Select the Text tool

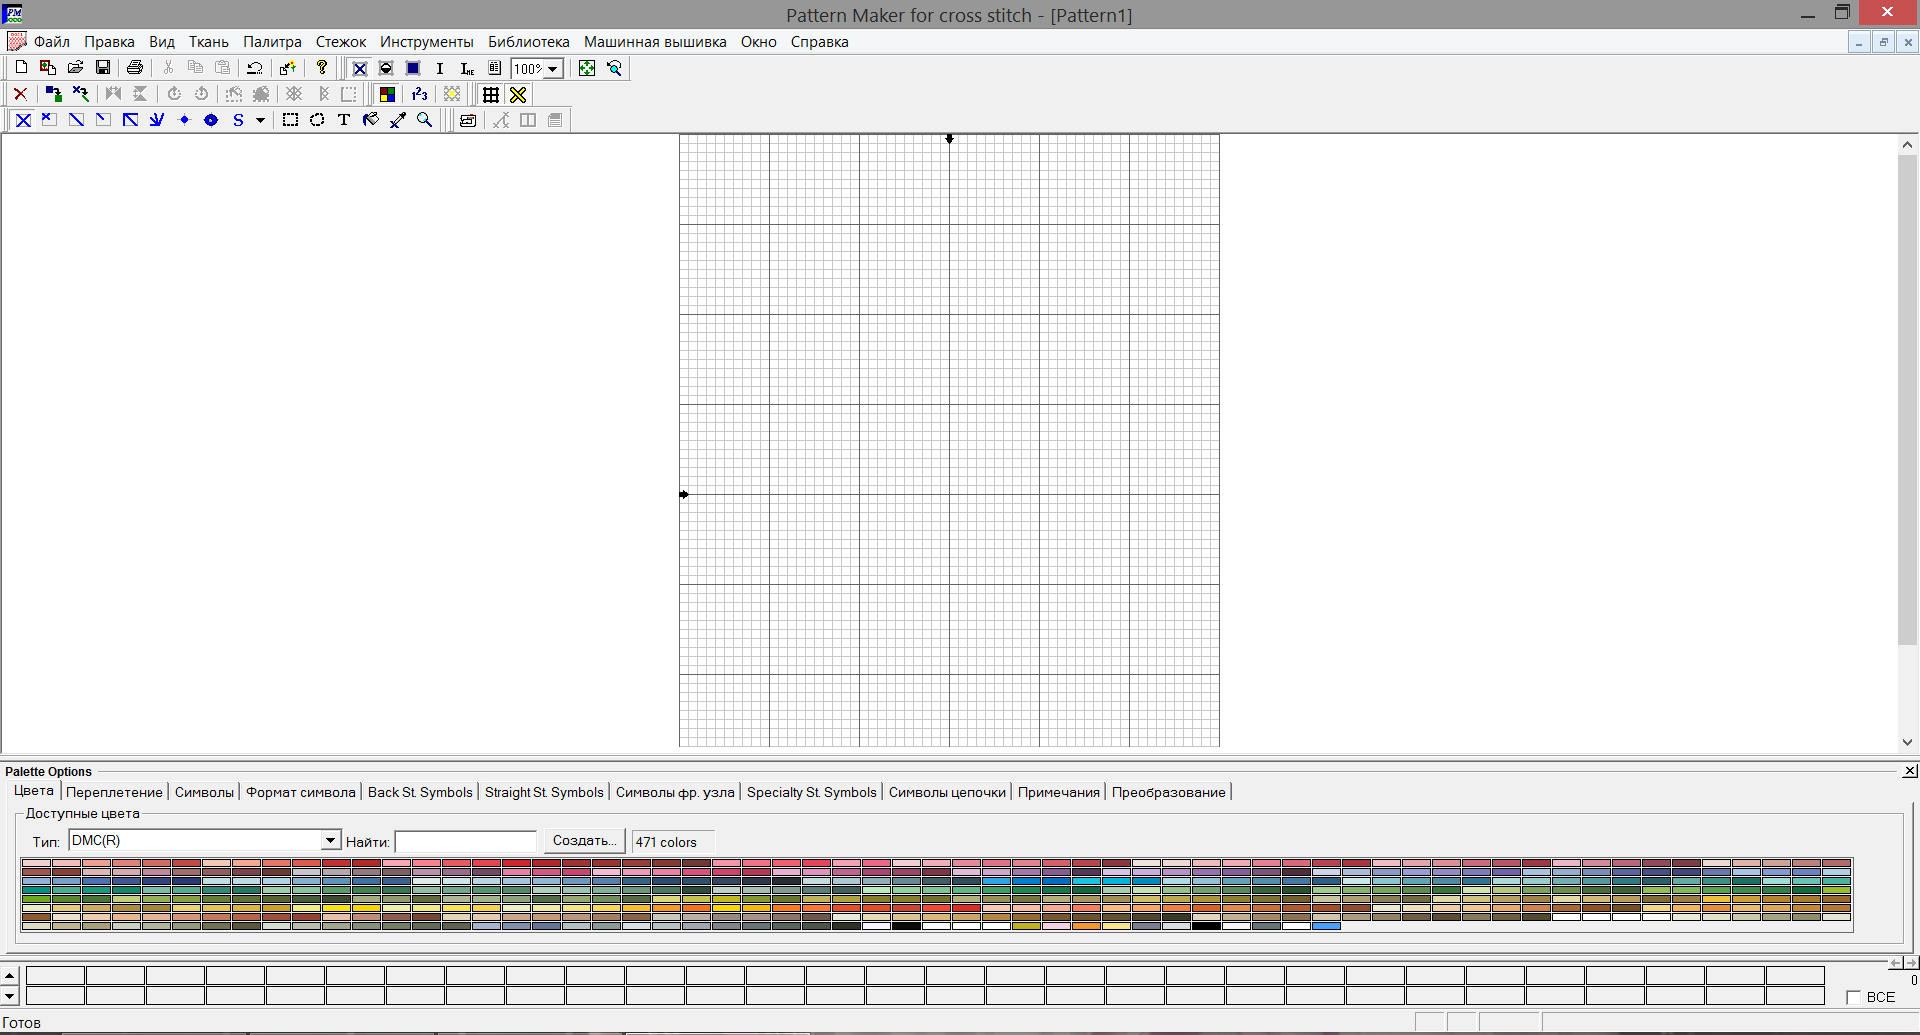[344, 120]
